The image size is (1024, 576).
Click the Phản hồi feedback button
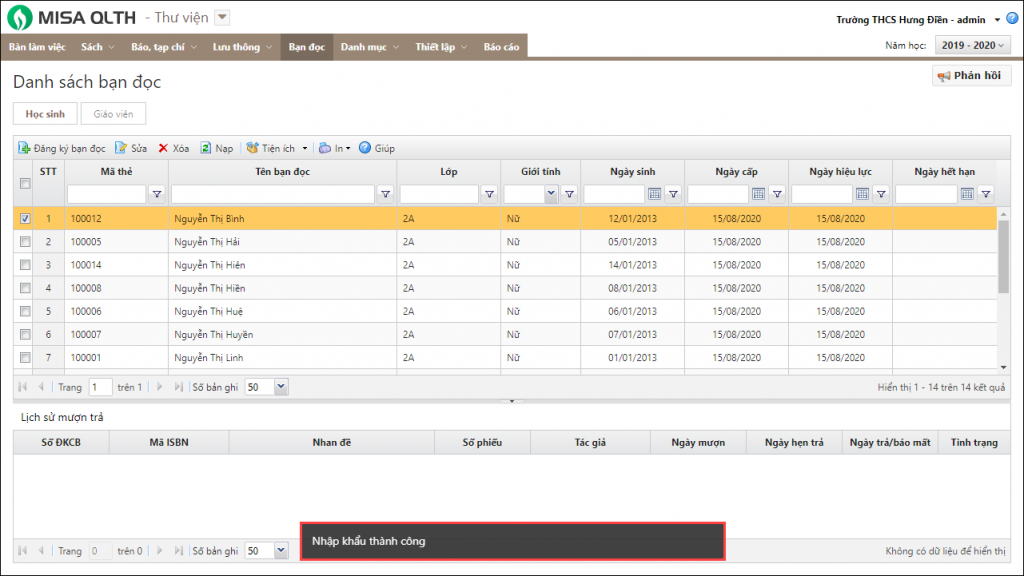tap(971, 76)
